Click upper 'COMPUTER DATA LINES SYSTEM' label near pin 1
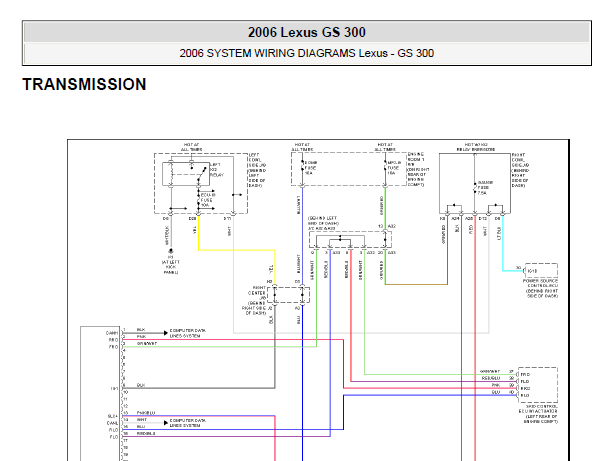 click(188, 333)
